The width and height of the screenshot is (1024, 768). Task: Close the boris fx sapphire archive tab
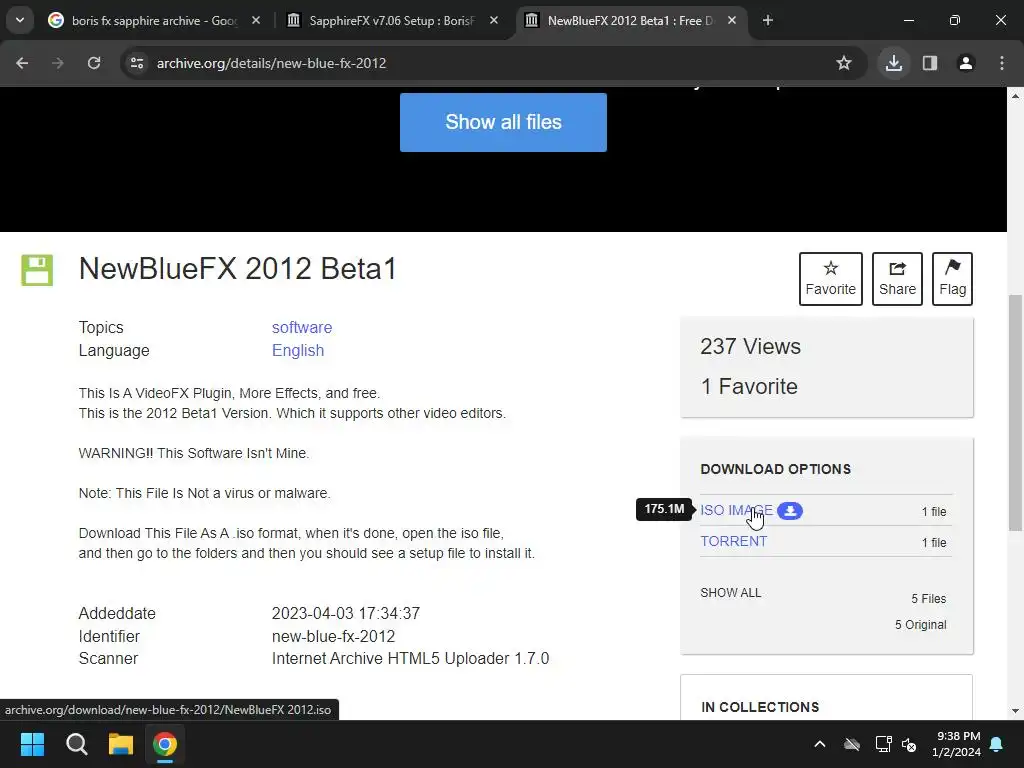[256, 20]
